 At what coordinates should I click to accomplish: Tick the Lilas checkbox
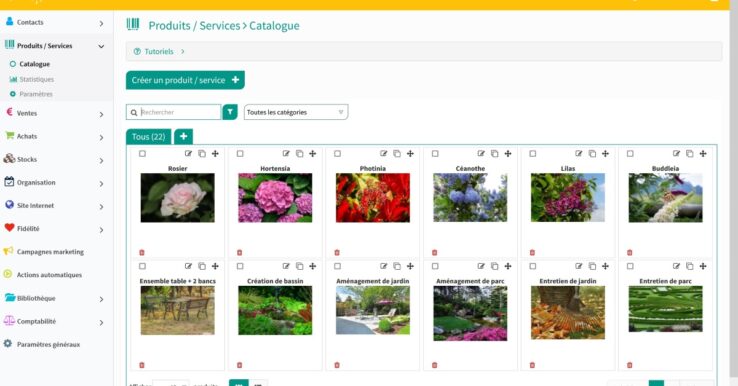coord(533,153)
